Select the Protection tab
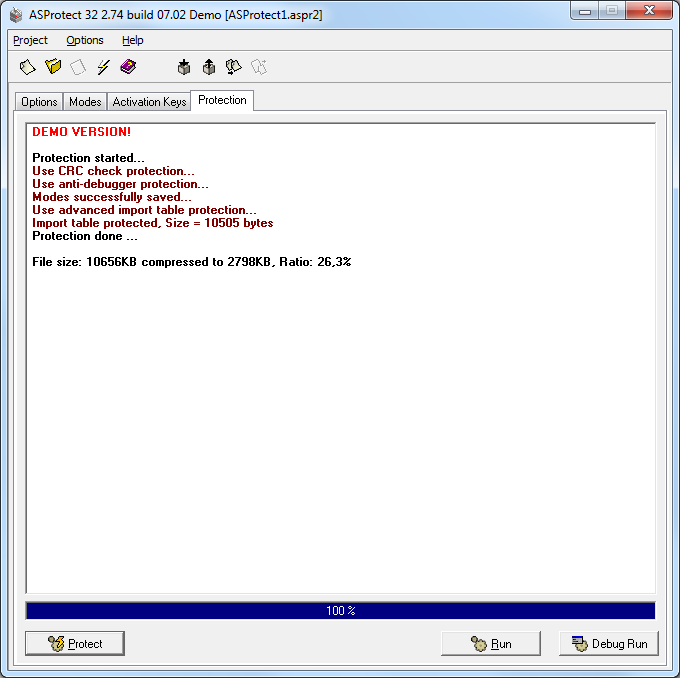The width and height of the screenshot is (680, 678). [222, 100]
